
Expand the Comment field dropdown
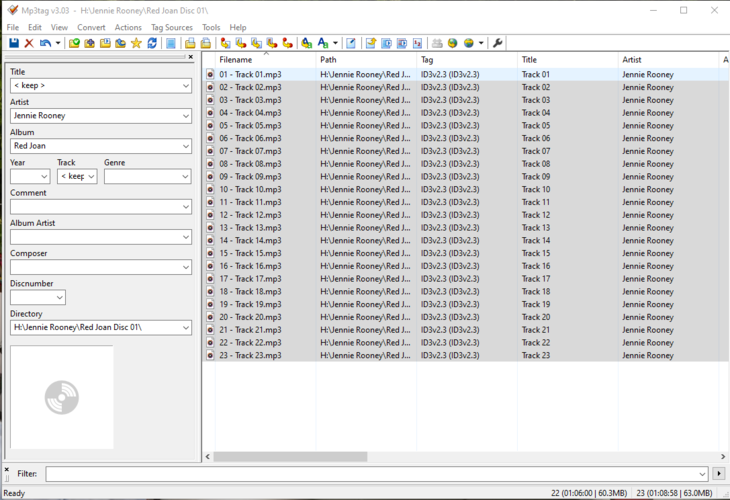[186, 207]
